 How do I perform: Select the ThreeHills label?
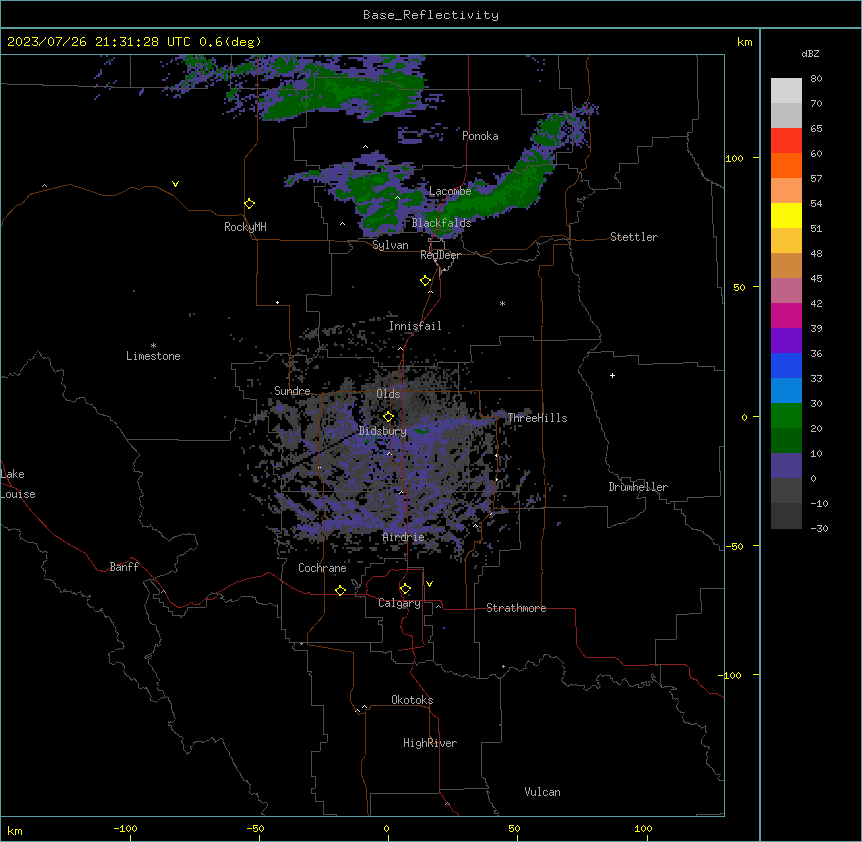pyautogui.click(x=537, y=418)
